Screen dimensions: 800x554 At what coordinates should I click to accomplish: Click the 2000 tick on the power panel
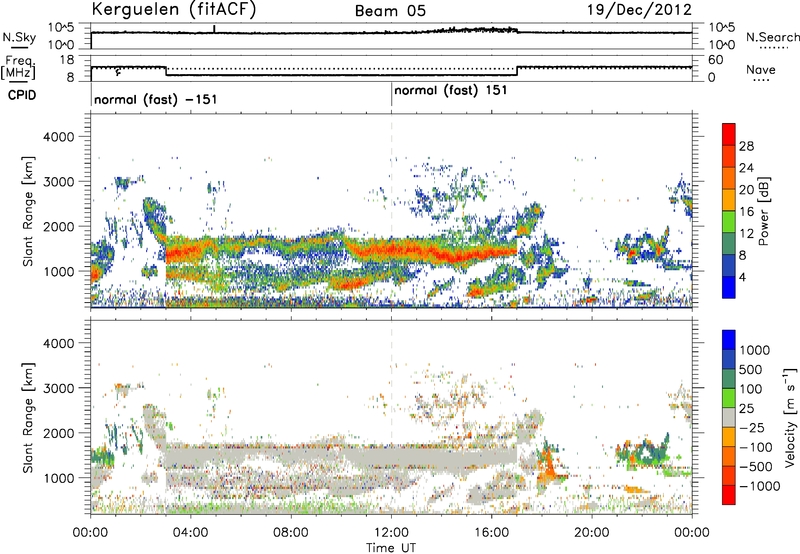(x=58, y=226)
